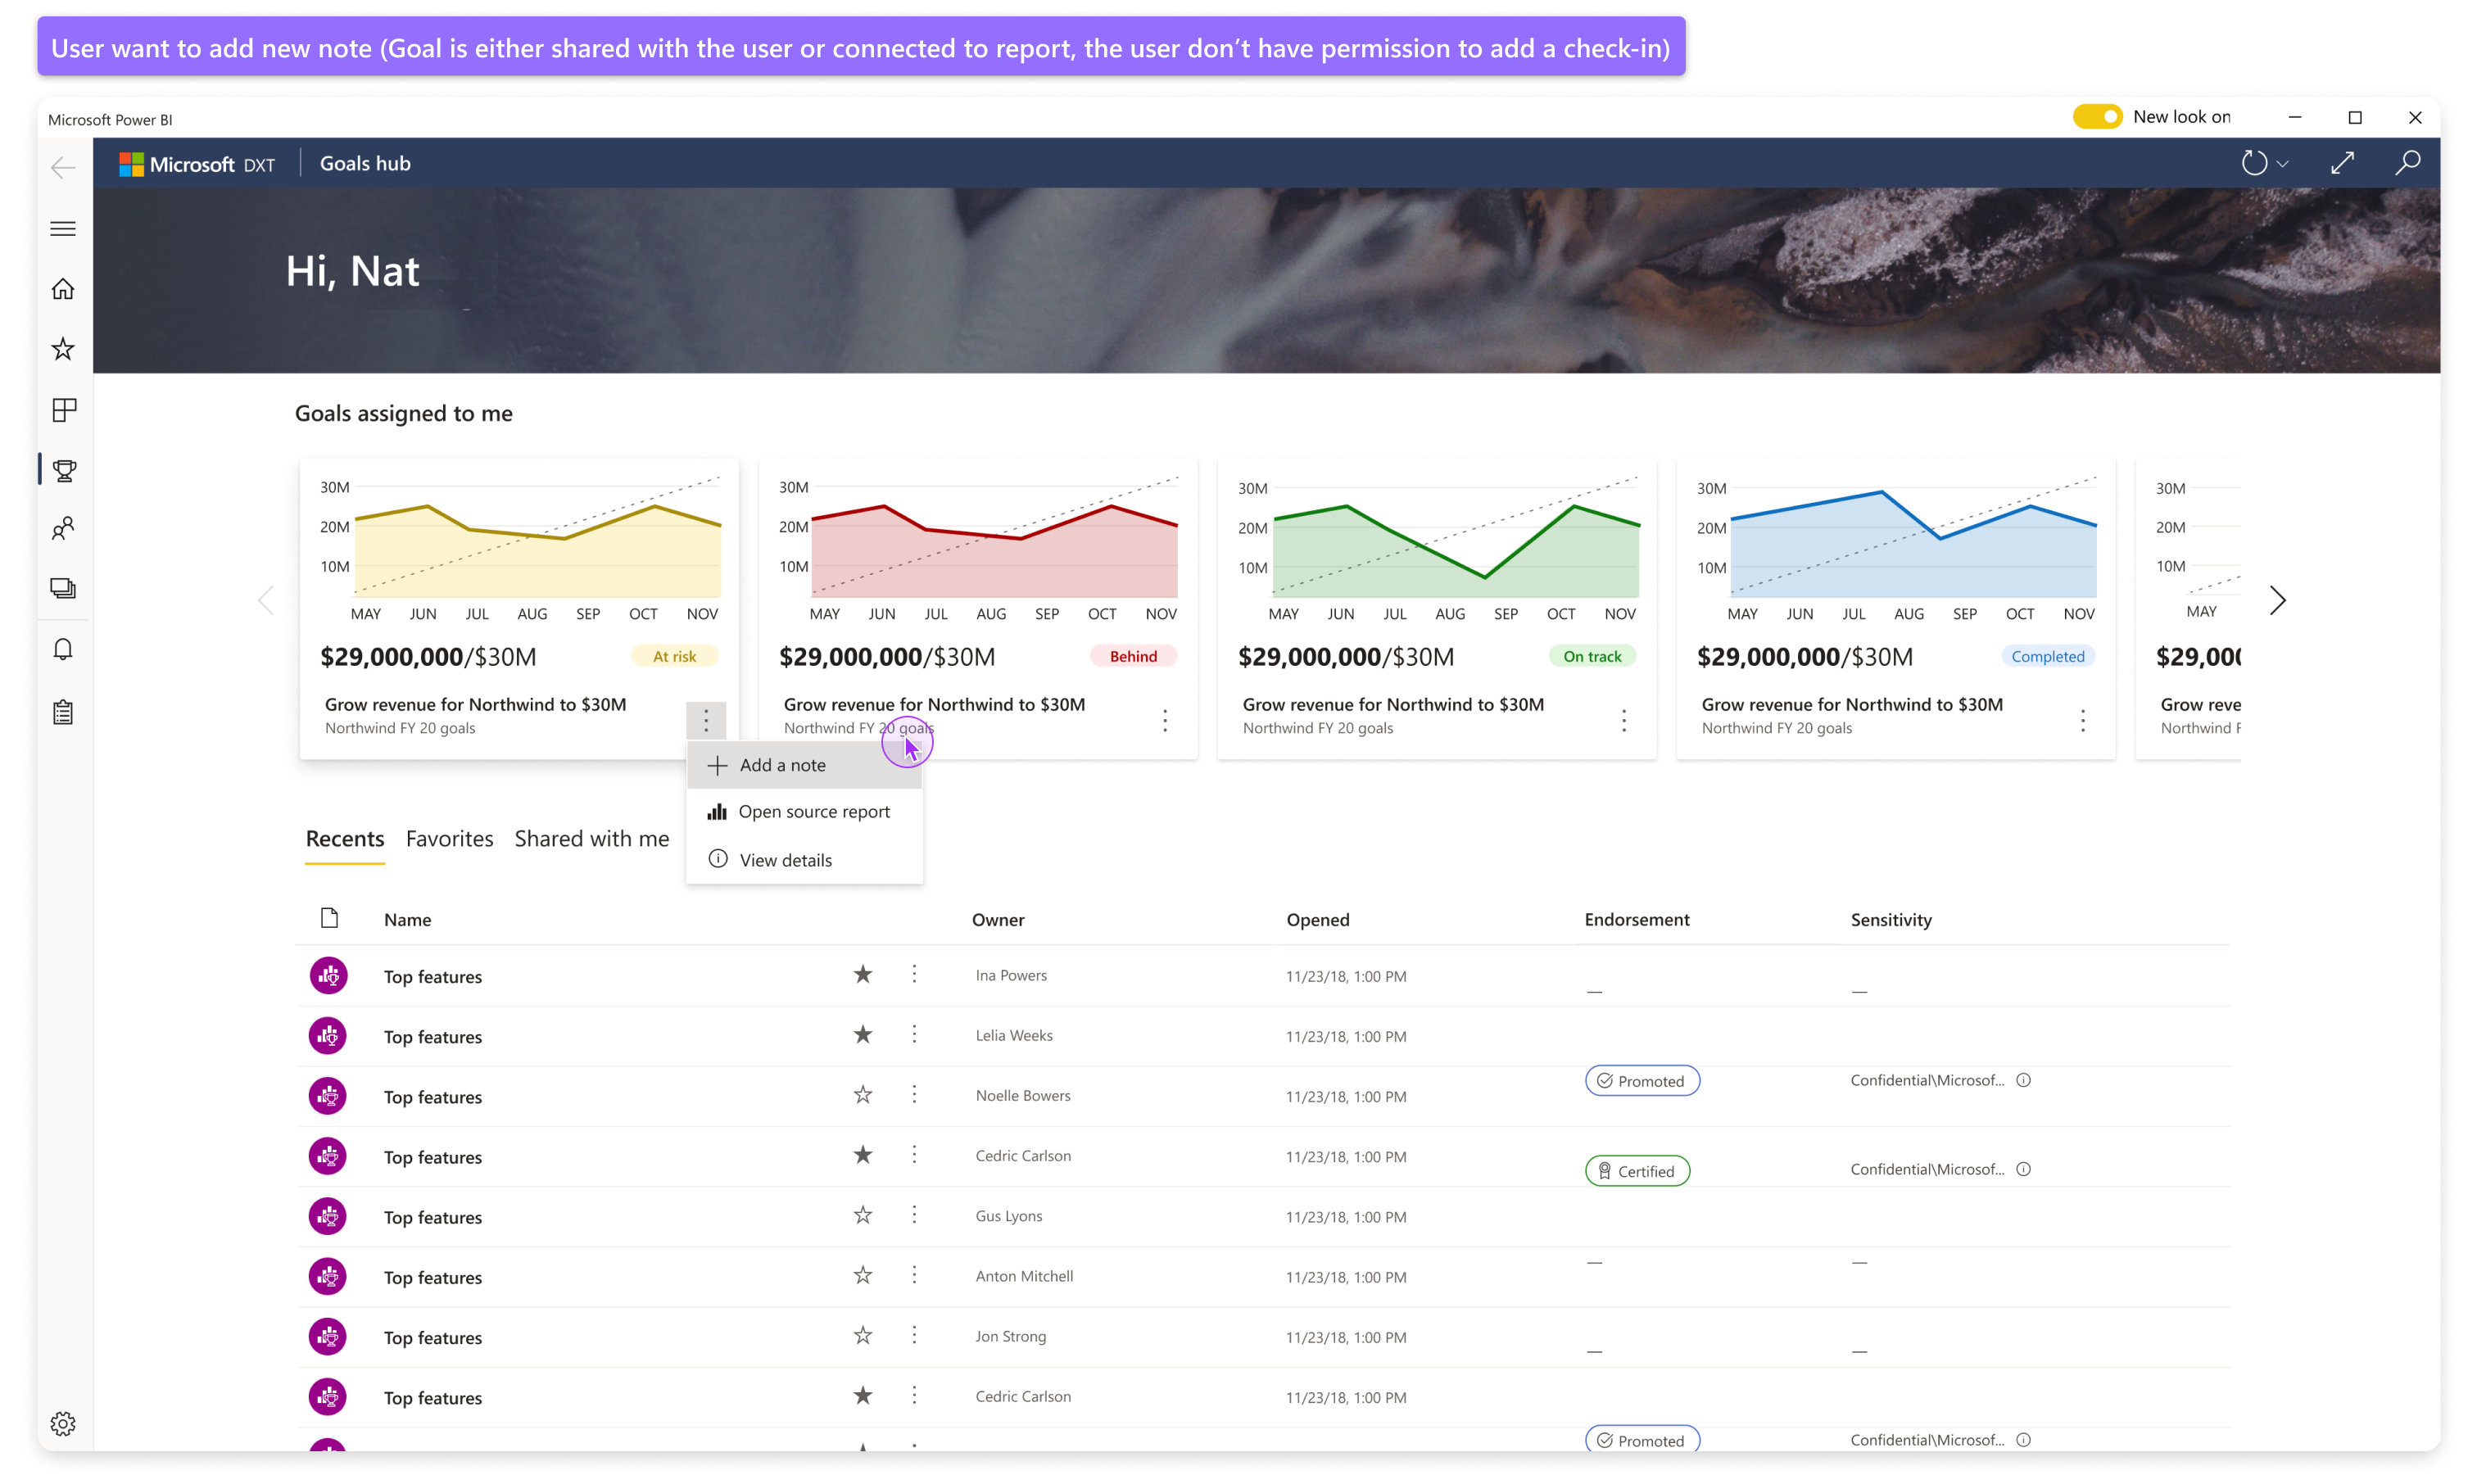Image resolution: width=2477 pixels, height=1484 pixels.
Task: Click the report icon in Gus Lyons row
Action: 328,1216
